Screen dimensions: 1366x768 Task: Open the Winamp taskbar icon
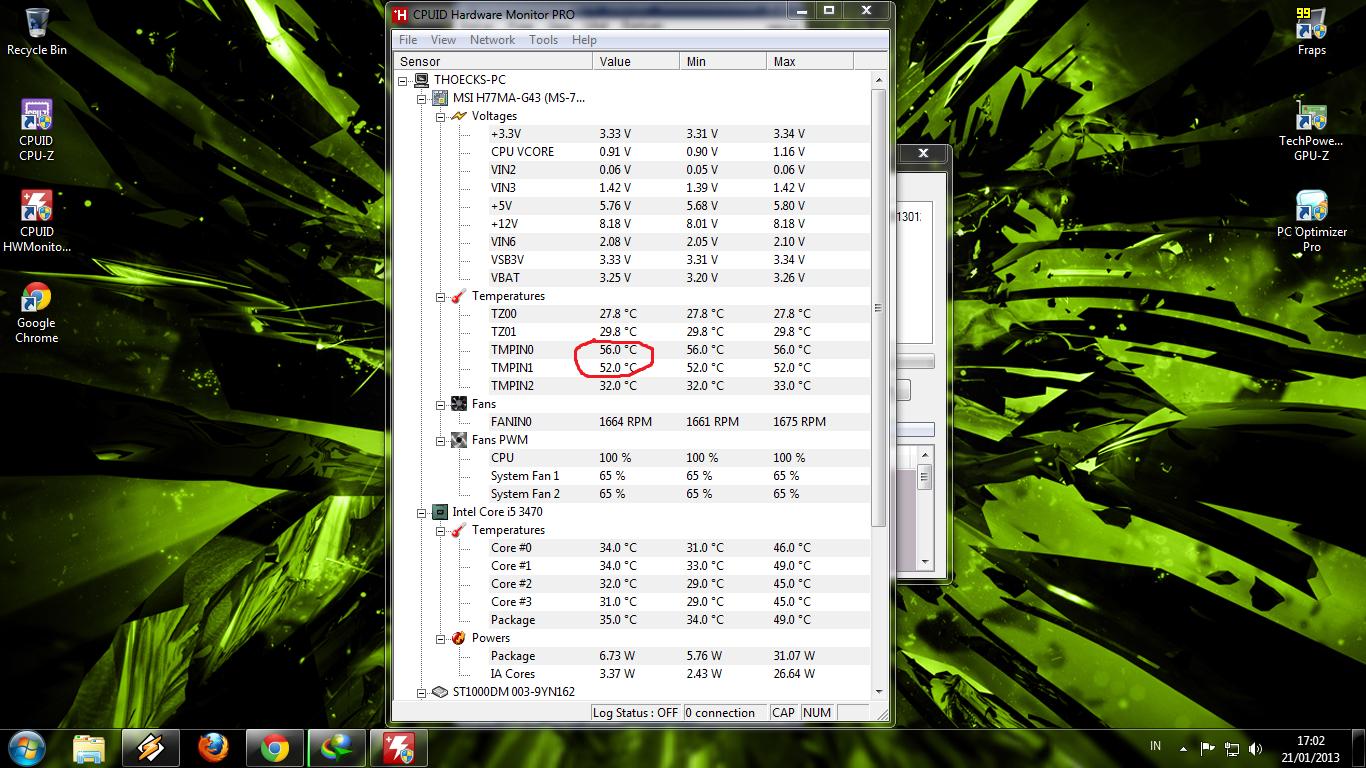(151, 748)
